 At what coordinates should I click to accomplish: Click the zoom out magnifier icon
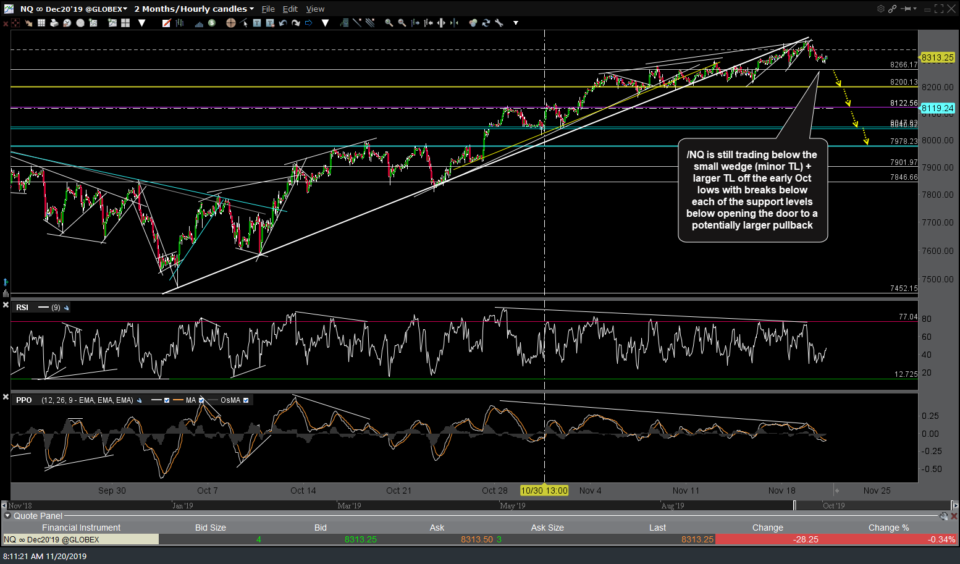pyautogui.click(x=402, y=23)
